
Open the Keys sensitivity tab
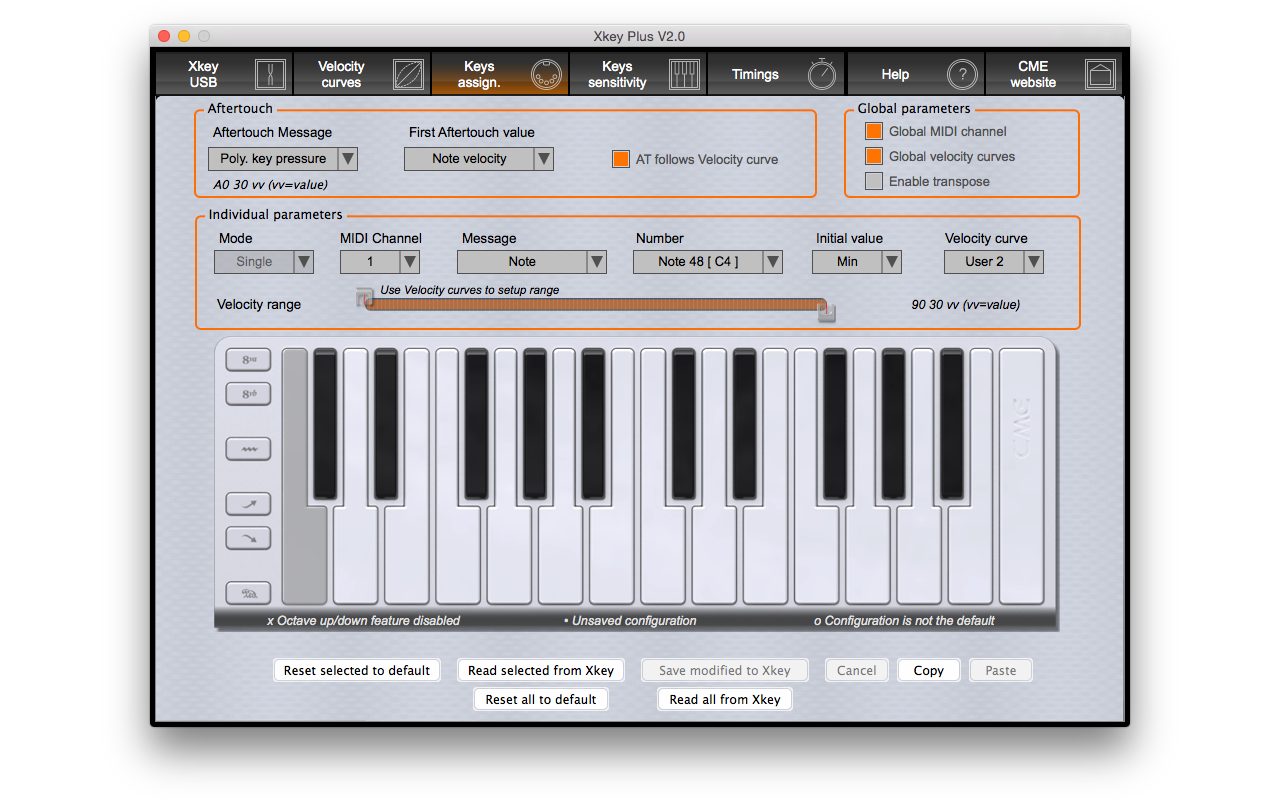(x=638, y=74)
